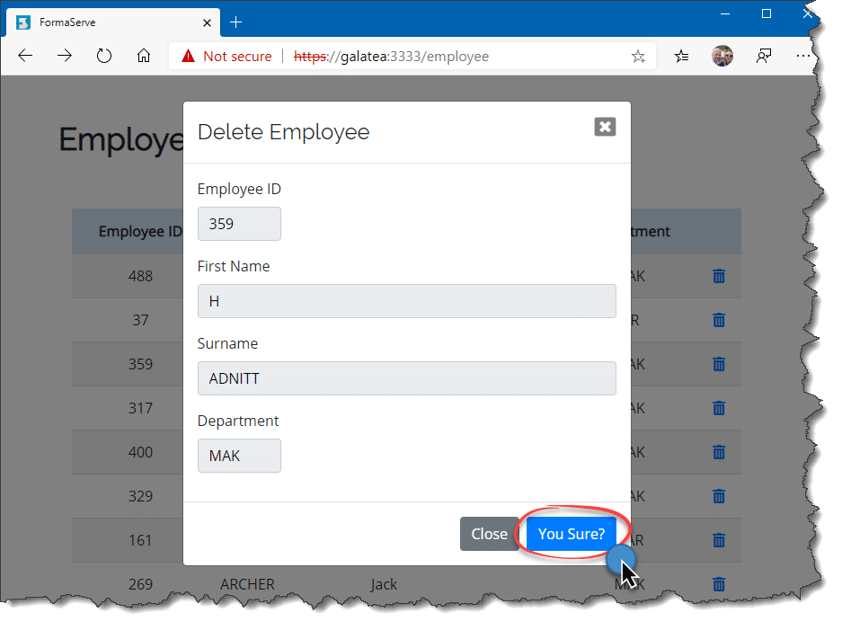Refresh the page with reload icon
This screenshot has height=630, width=842.
click(104, 56)
